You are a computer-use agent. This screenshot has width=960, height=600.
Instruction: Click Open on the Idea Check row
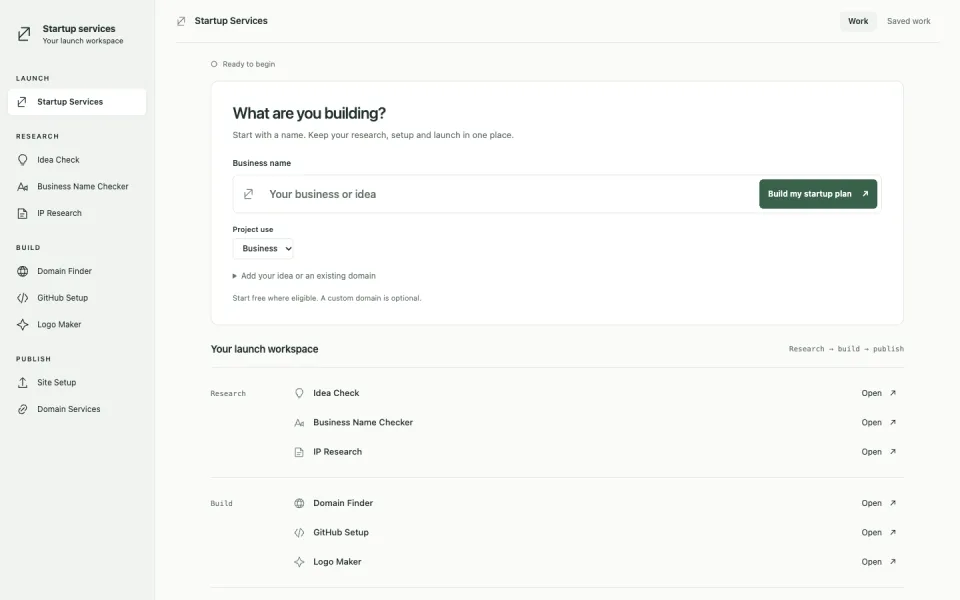click(879, 393)
